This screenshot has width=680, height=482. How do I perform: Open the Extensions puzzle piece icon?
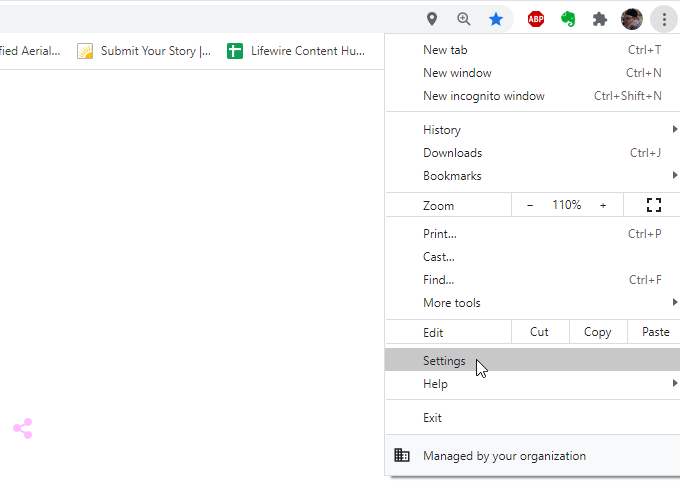600,19
